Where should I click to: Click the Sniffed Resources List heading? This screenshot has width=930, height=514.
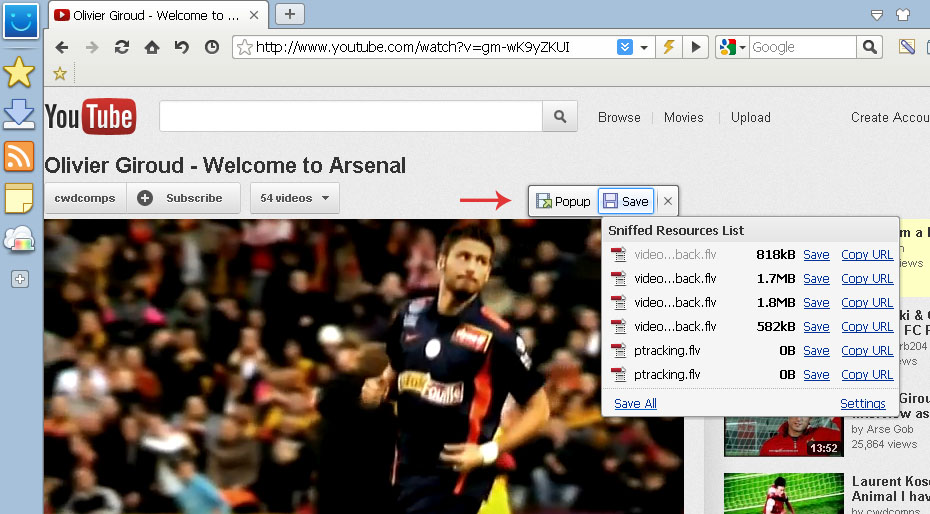pos(676,231)
